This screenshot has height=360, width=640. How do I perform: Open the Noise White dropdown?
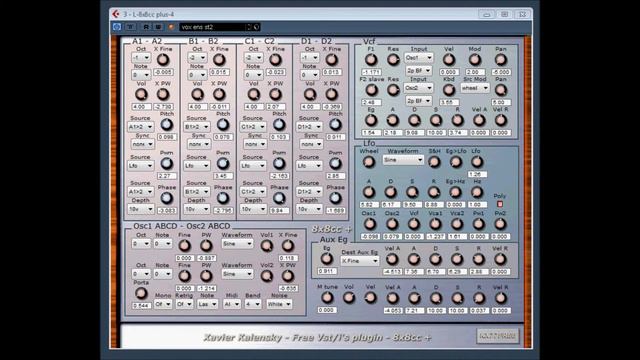coord(279,304)
